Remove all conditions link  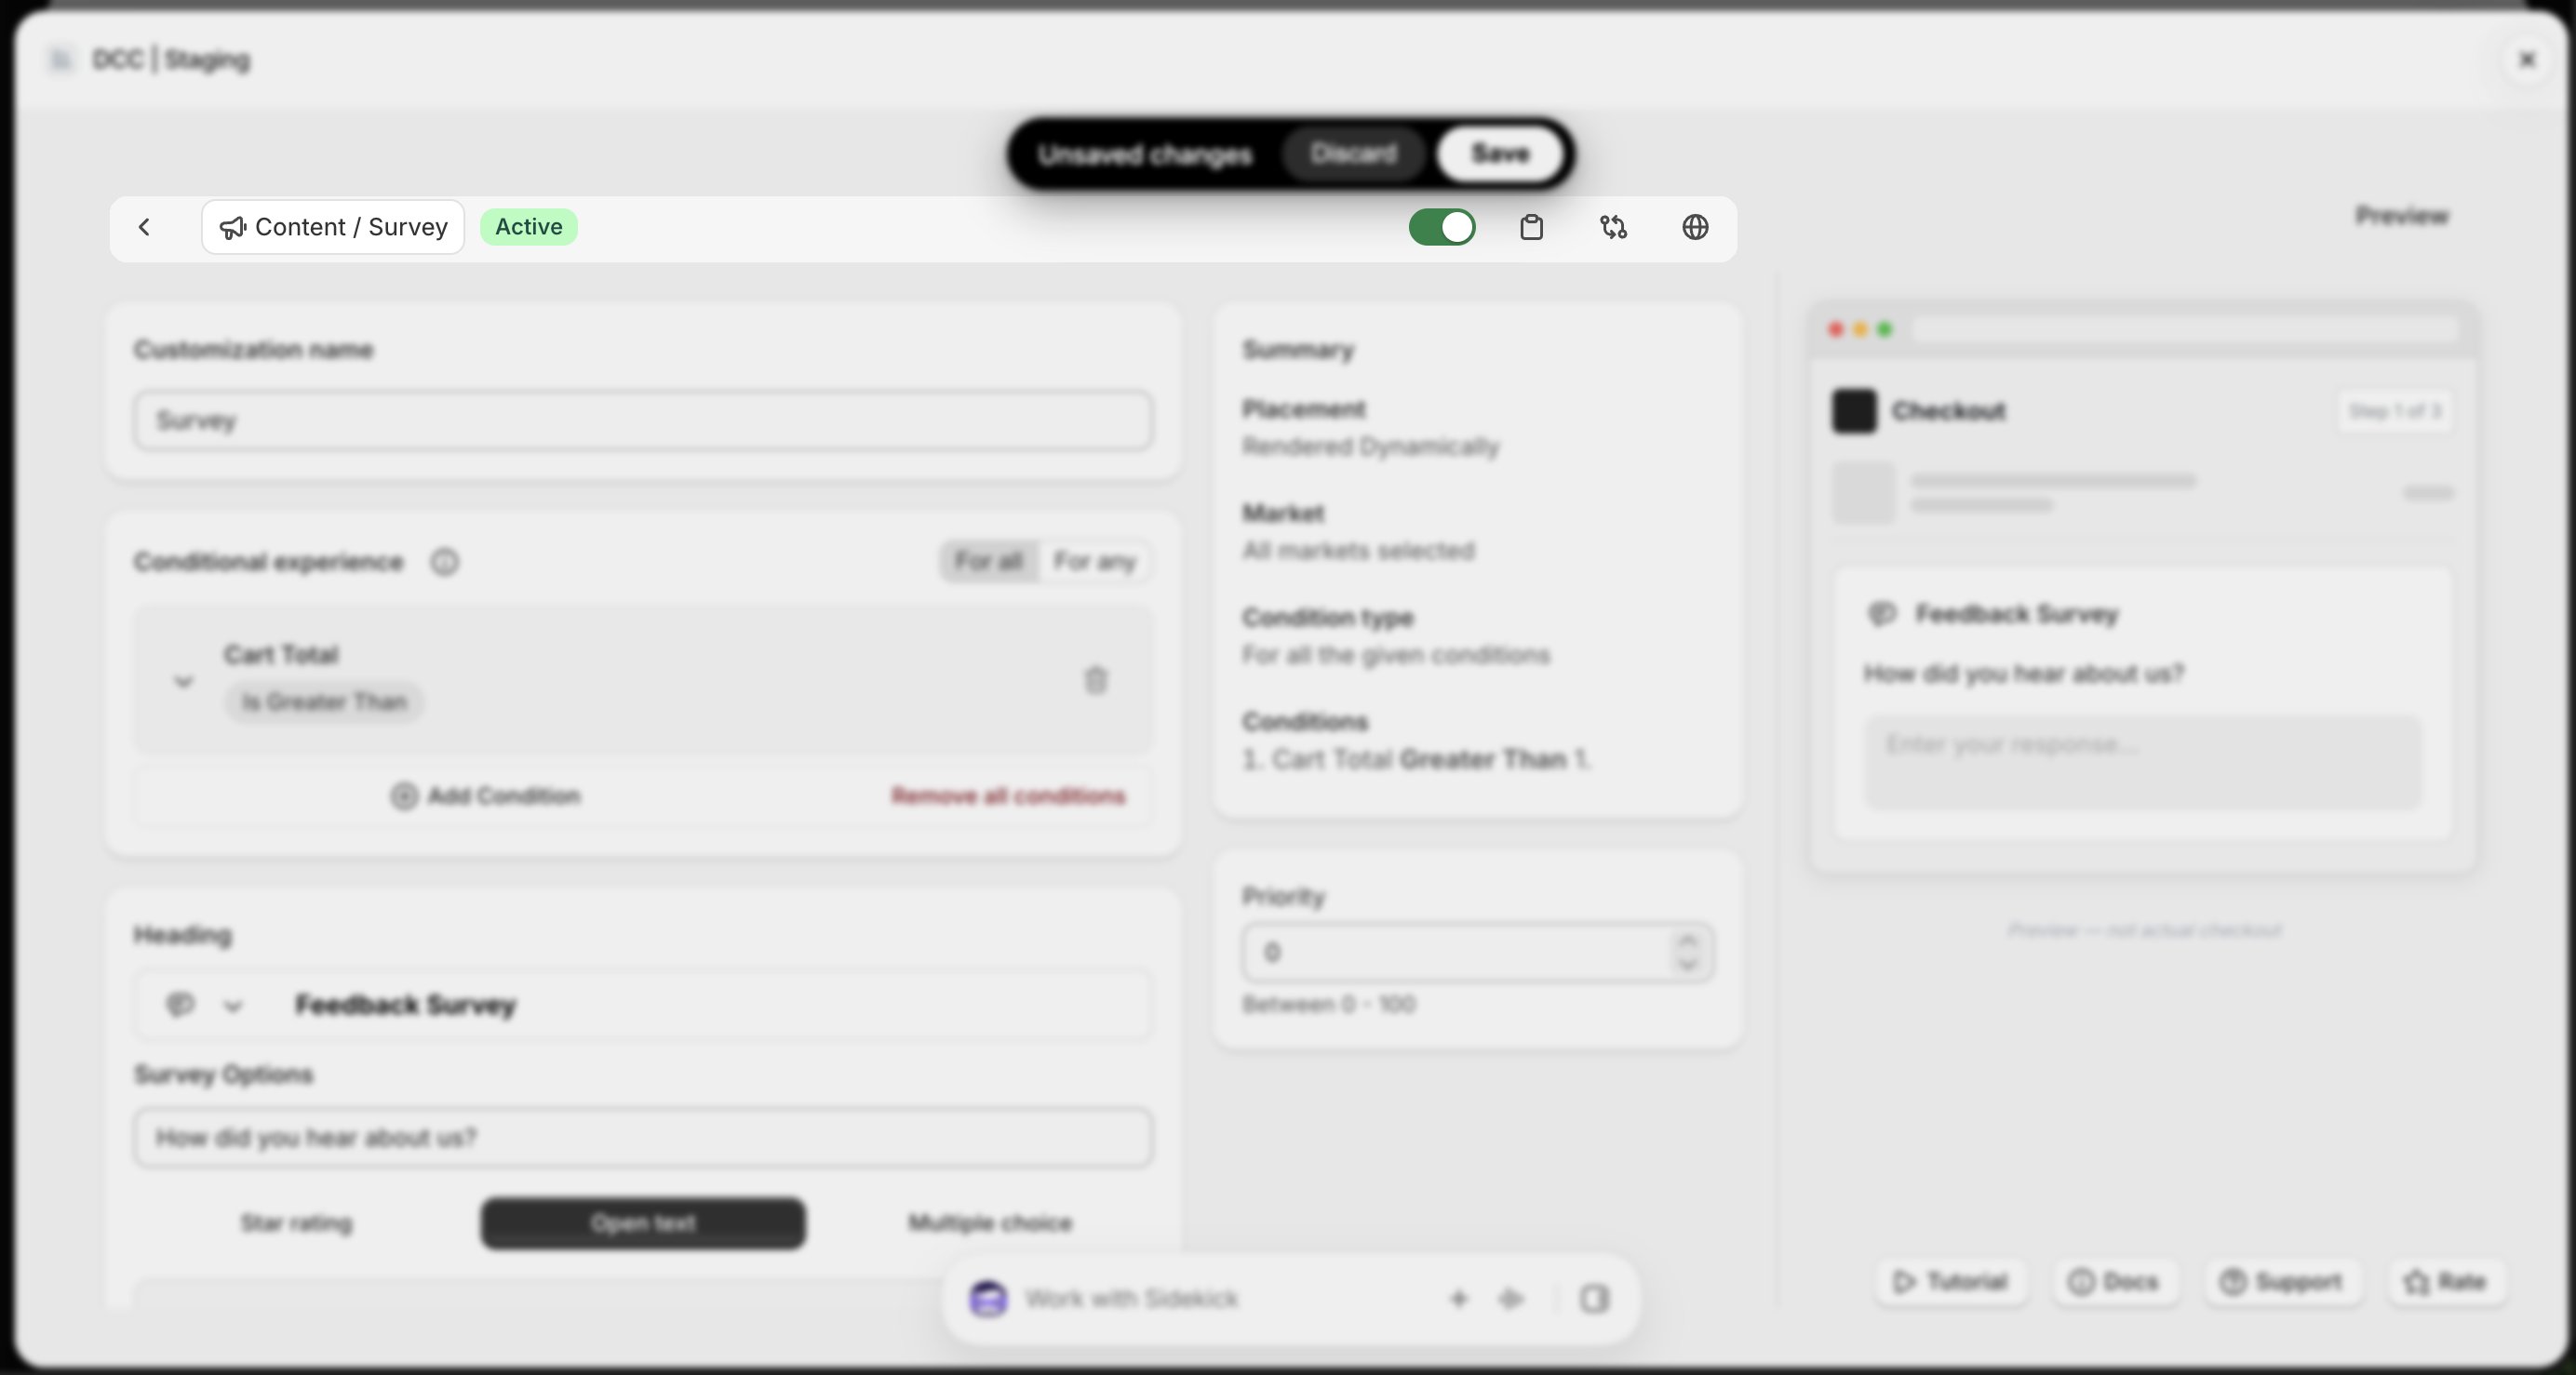1008,796
